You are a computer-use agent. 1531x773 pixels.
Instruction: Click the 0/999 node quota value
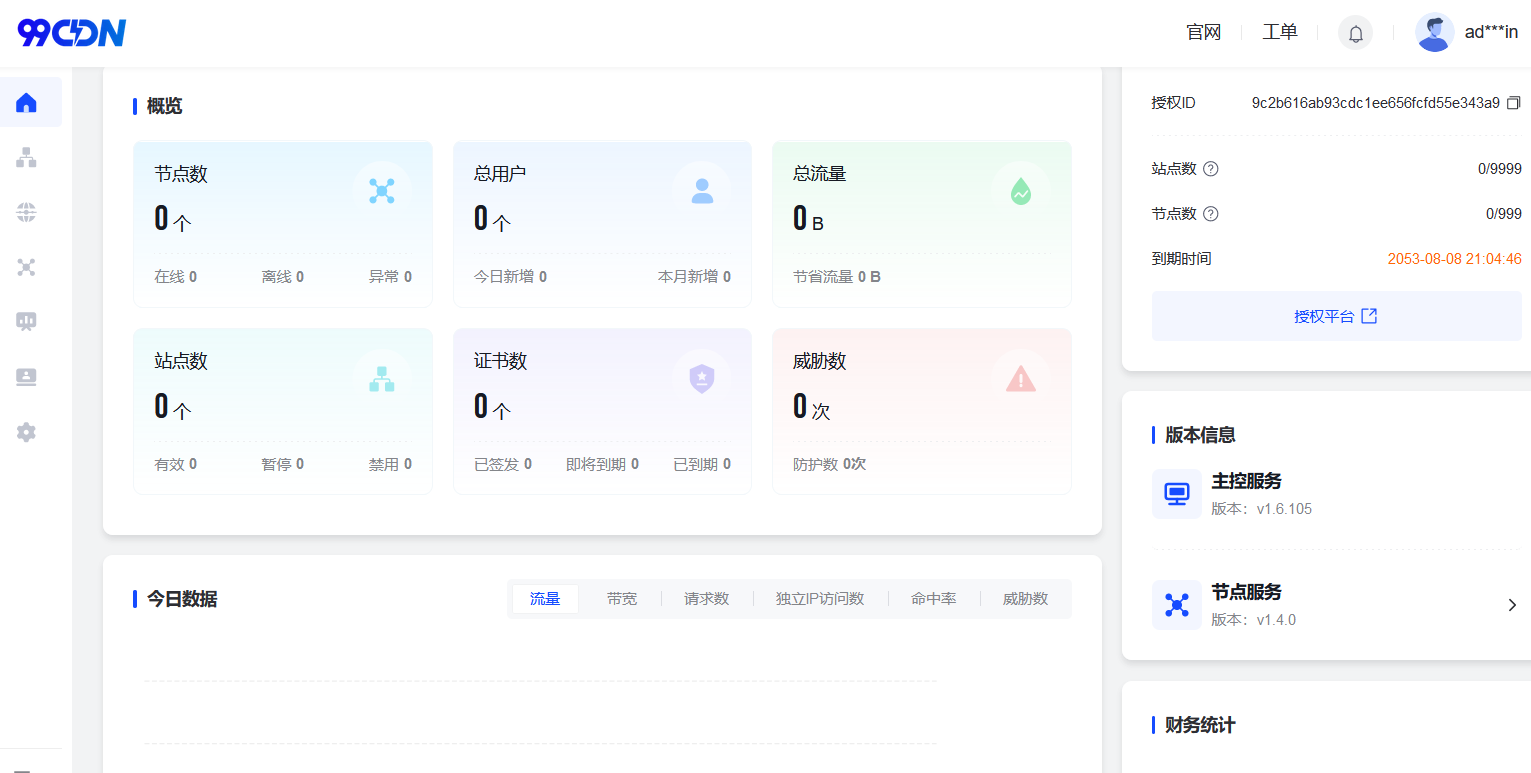pyautogui.click(x=1504, y=214)
